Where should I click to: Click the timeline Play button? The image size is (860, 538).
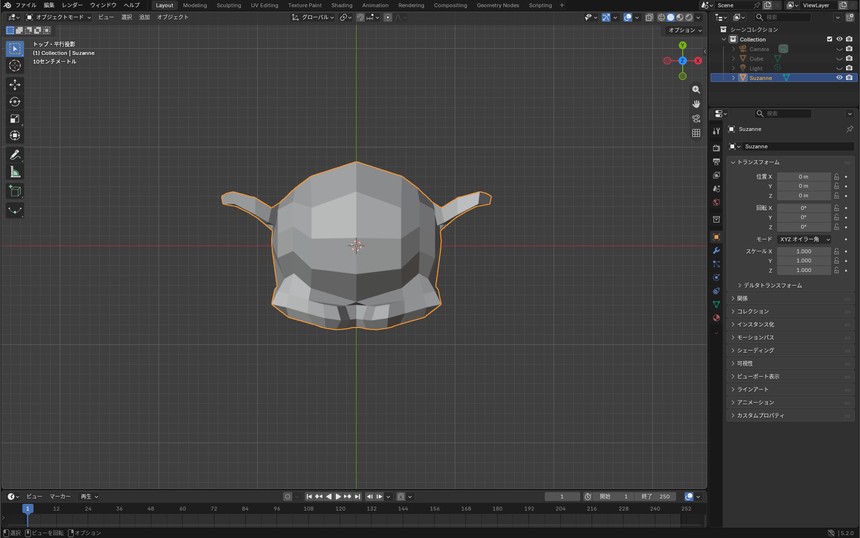click(338, 496)
